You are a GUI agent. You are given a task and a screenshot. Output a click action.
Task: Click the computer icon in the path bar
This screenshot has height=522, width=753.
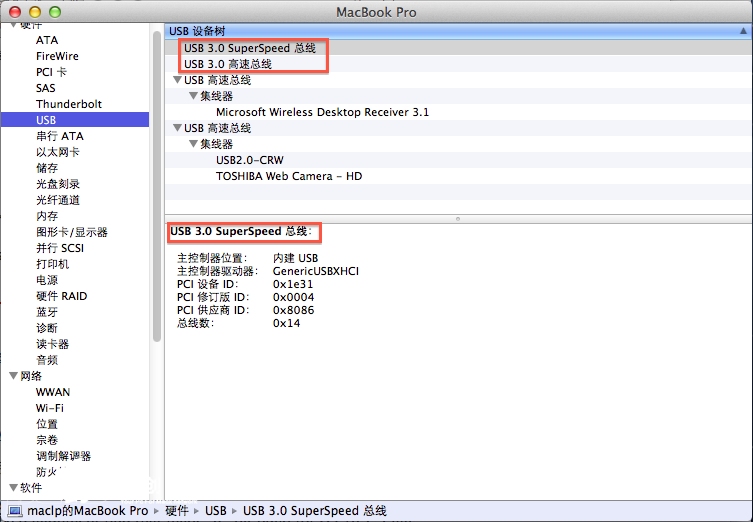point(13,511)
